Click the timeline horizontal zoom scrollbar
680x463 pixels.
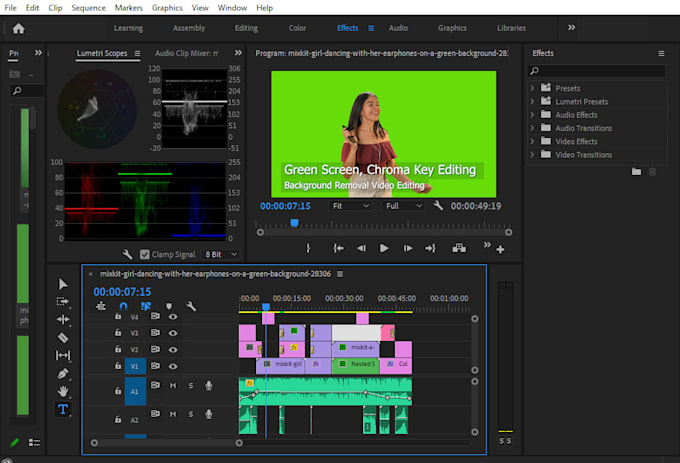(x=167, y=443)
